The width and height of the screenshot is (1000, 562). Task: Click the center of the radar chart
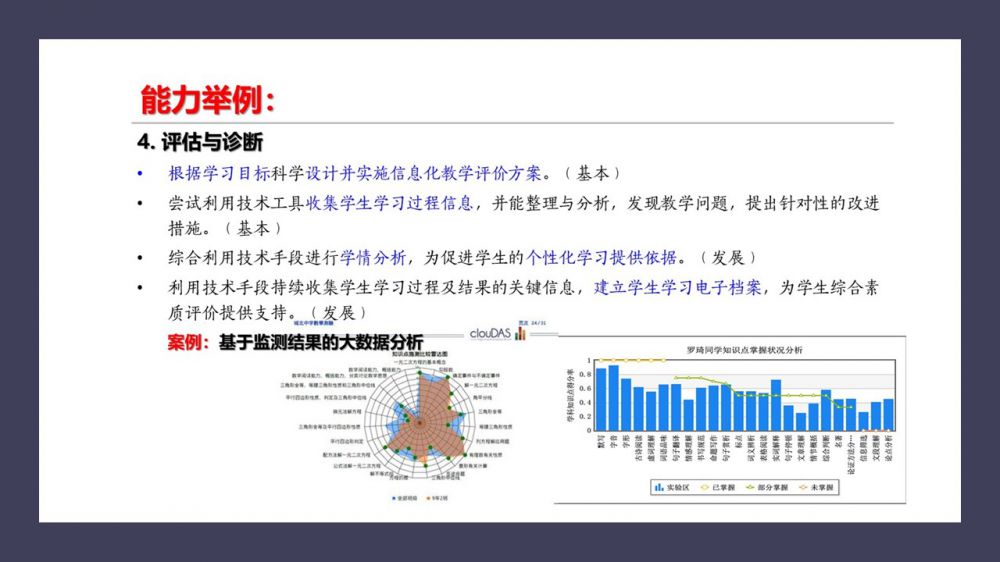click(418, 423)
